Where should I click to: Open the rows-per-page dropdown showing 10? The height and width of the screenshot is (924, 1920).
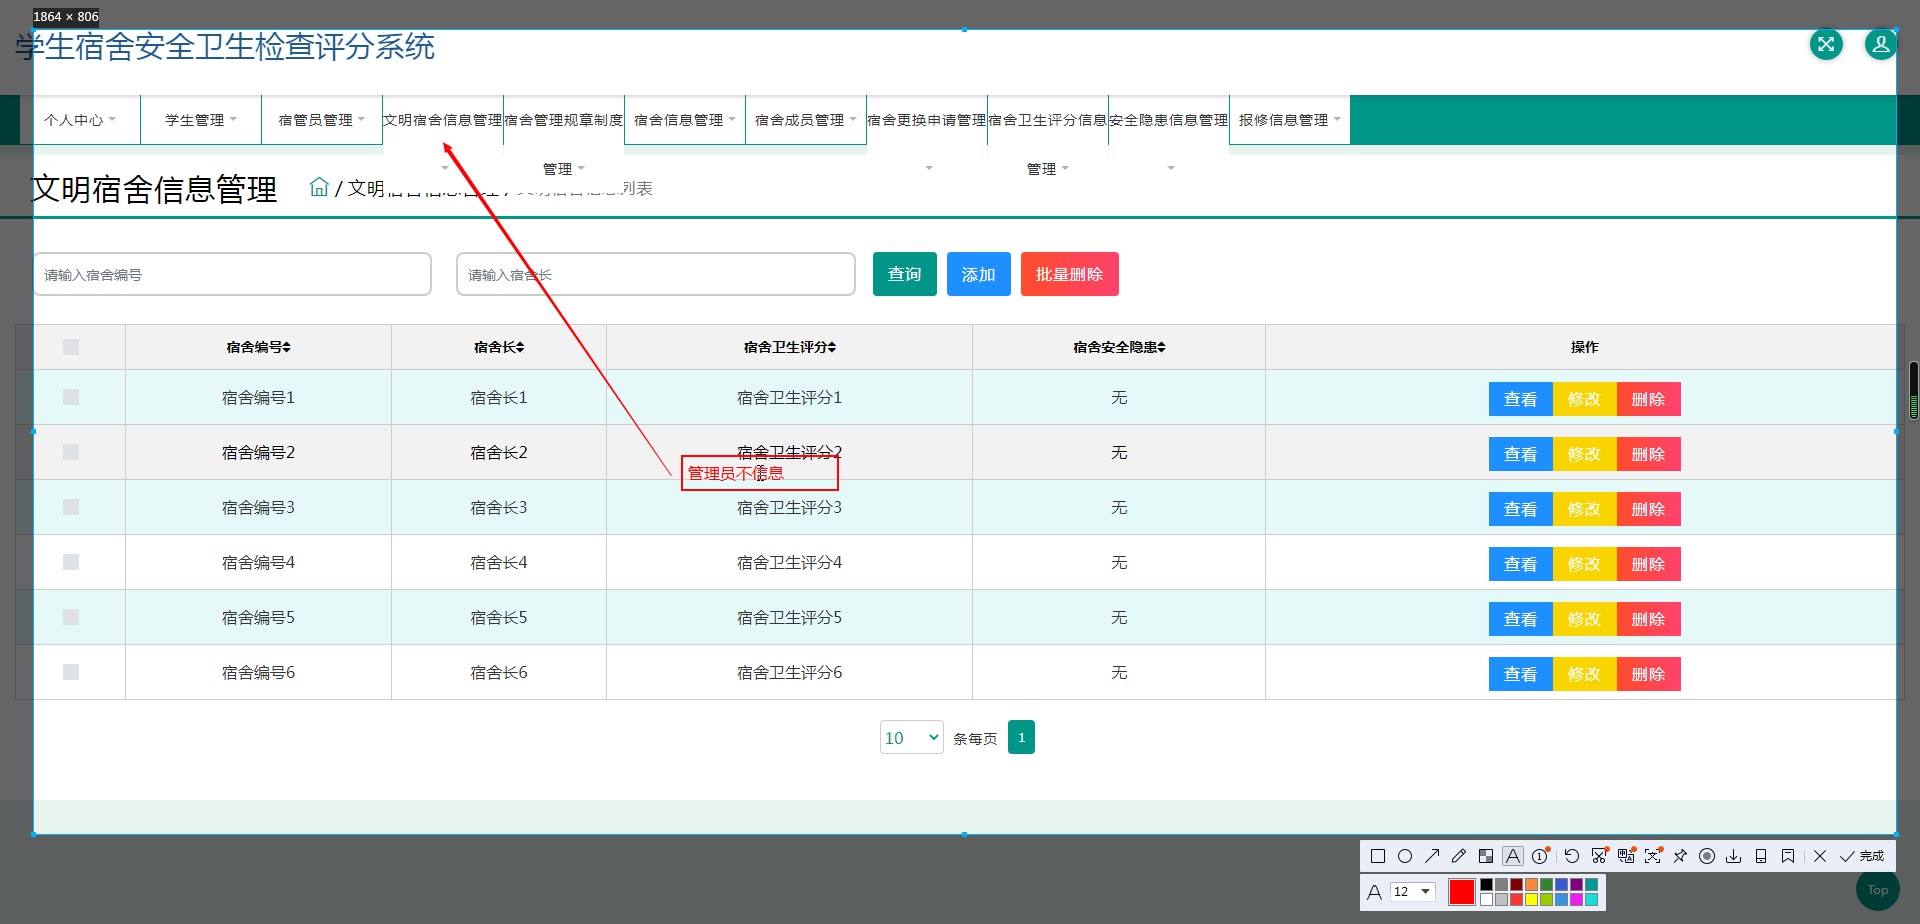(x=911, y=737)
